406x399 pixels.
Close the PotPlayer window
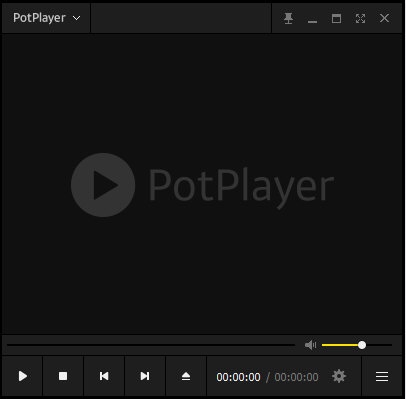click(x=384, y=18)
